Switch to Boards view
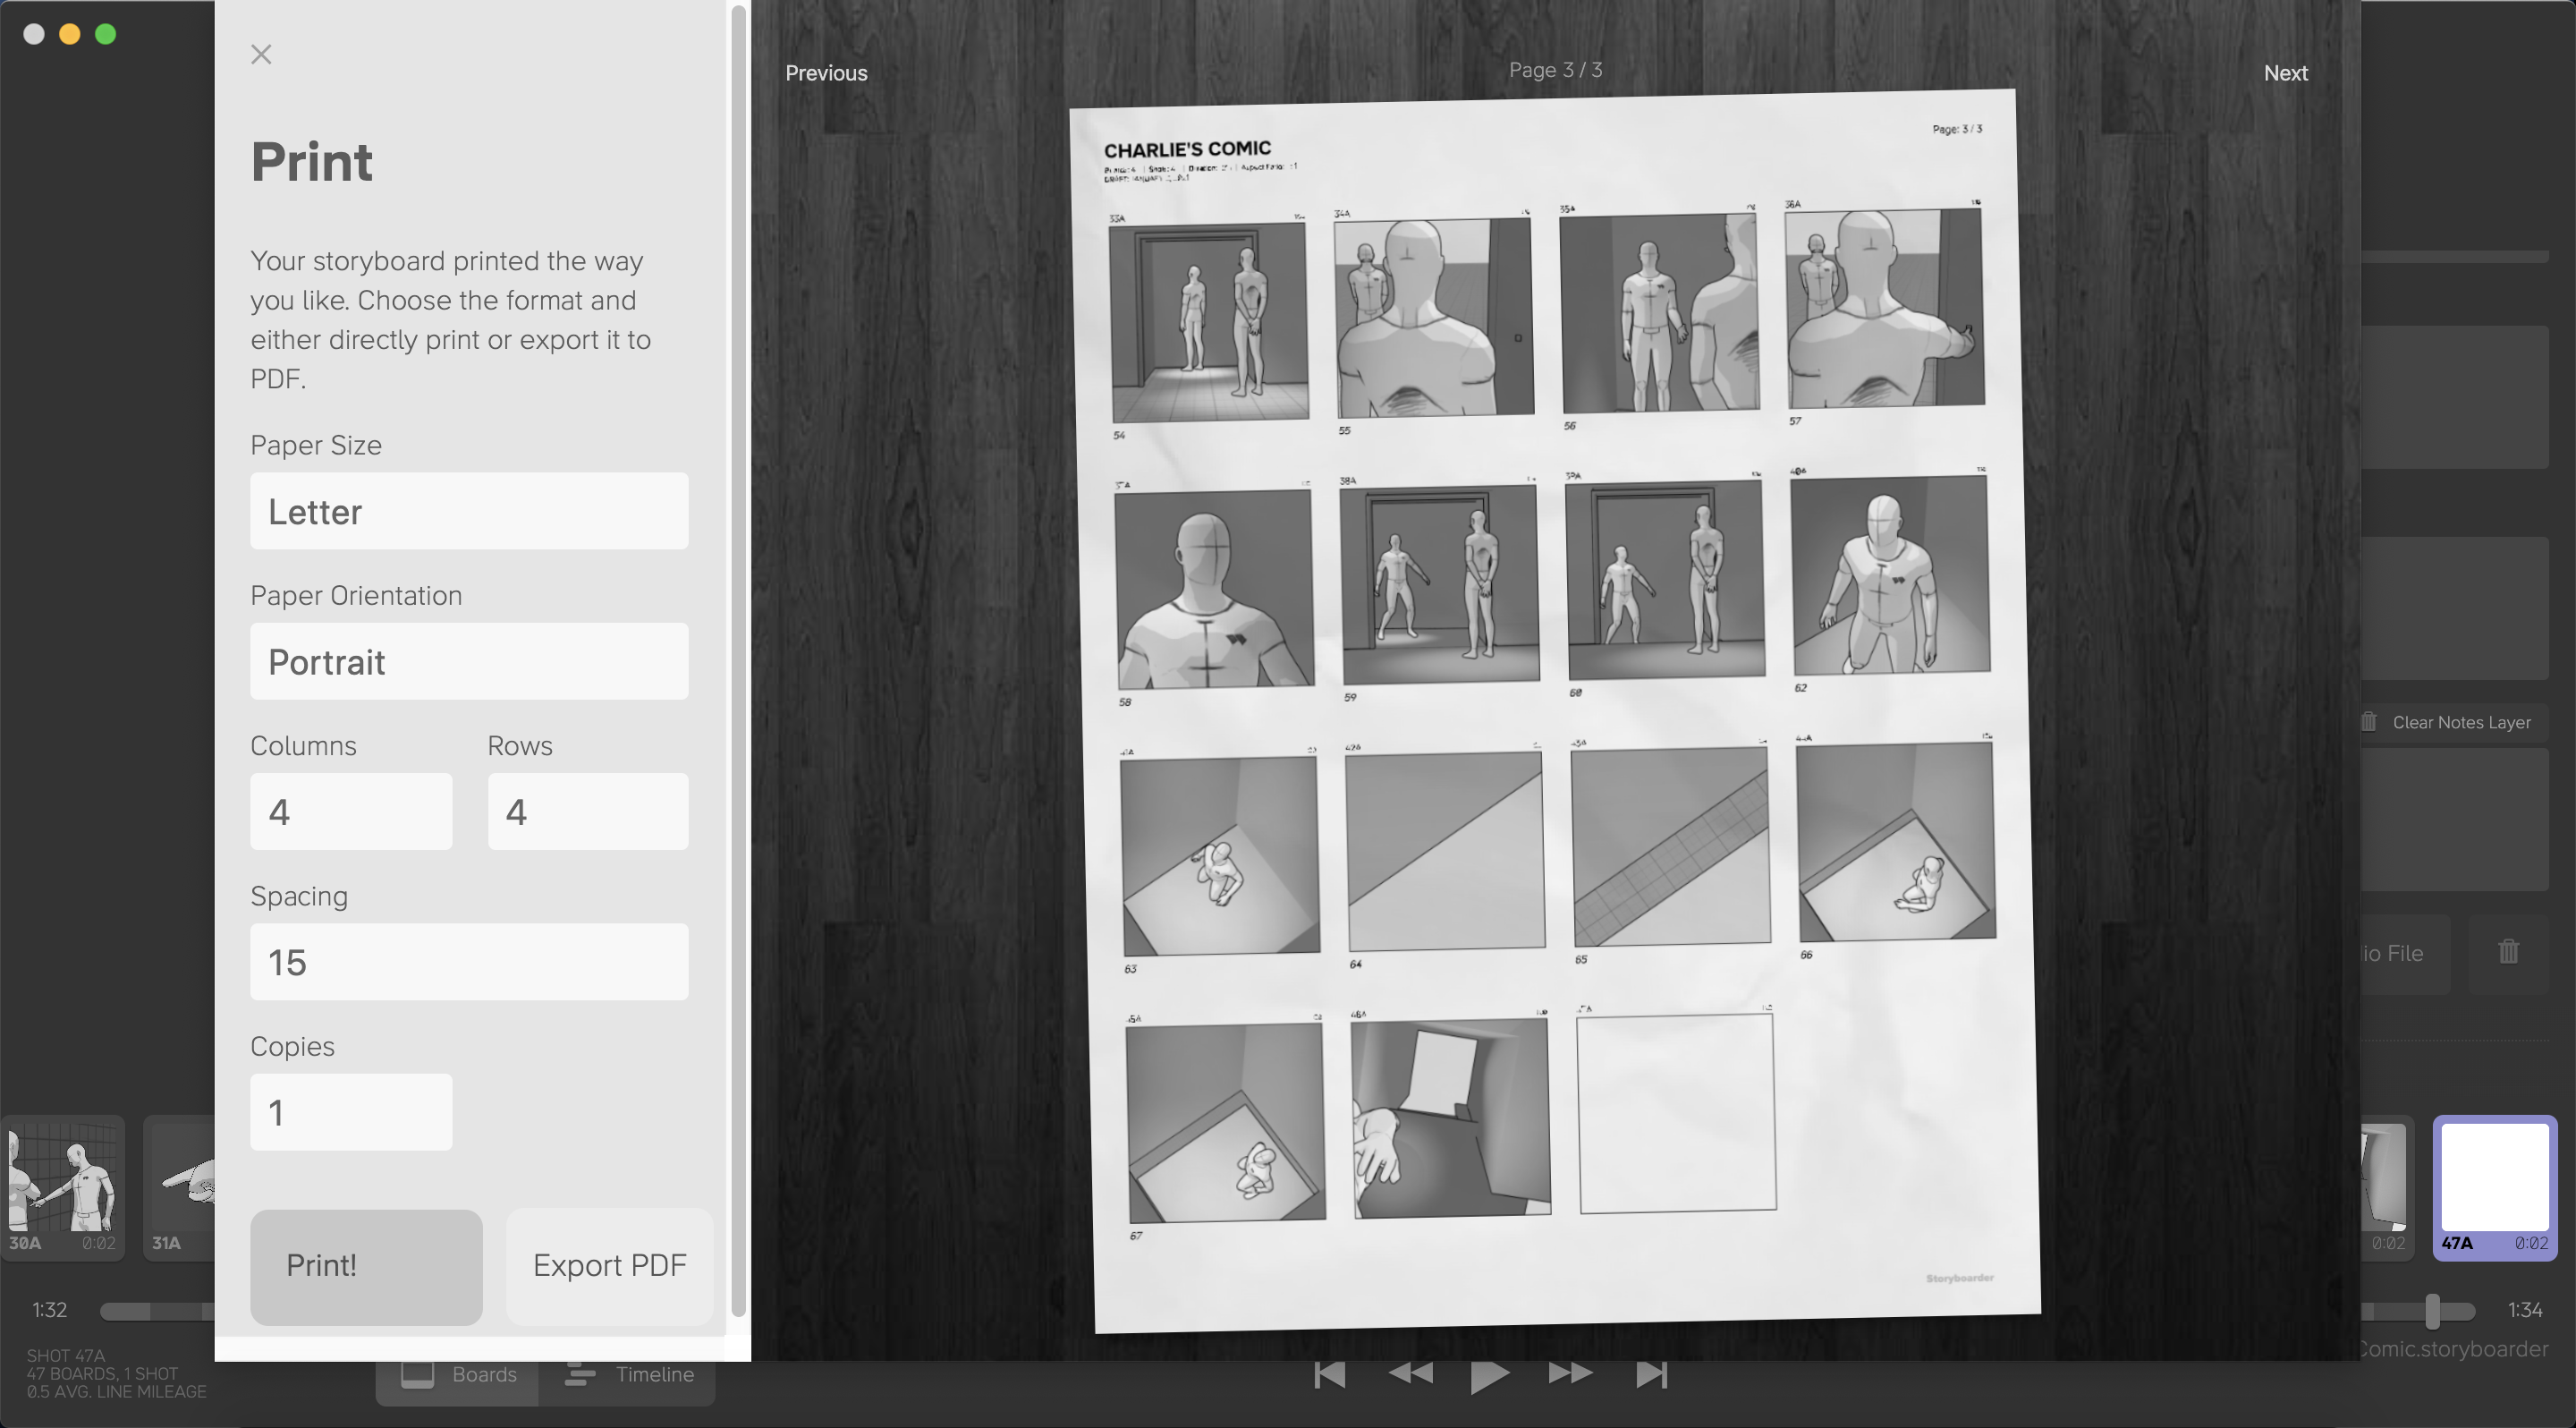2576x1428 pixels. click(x=458, y=1375)
